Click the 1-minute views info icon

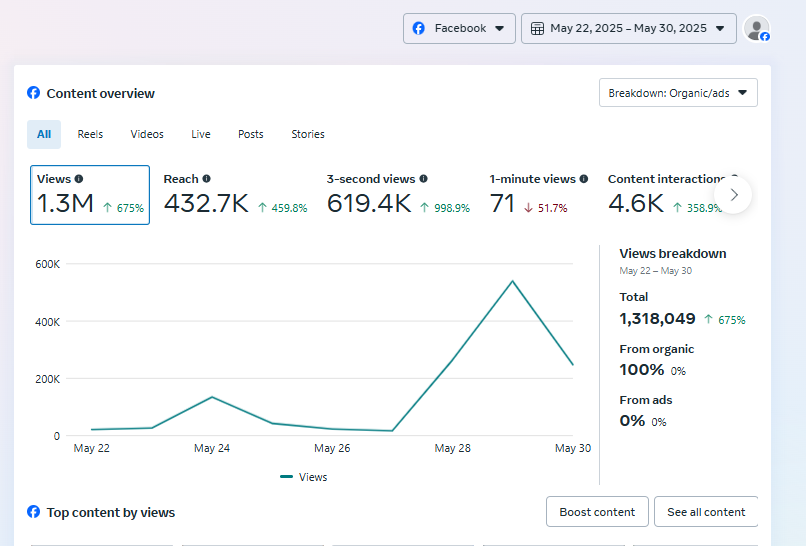tap(584, 179)
